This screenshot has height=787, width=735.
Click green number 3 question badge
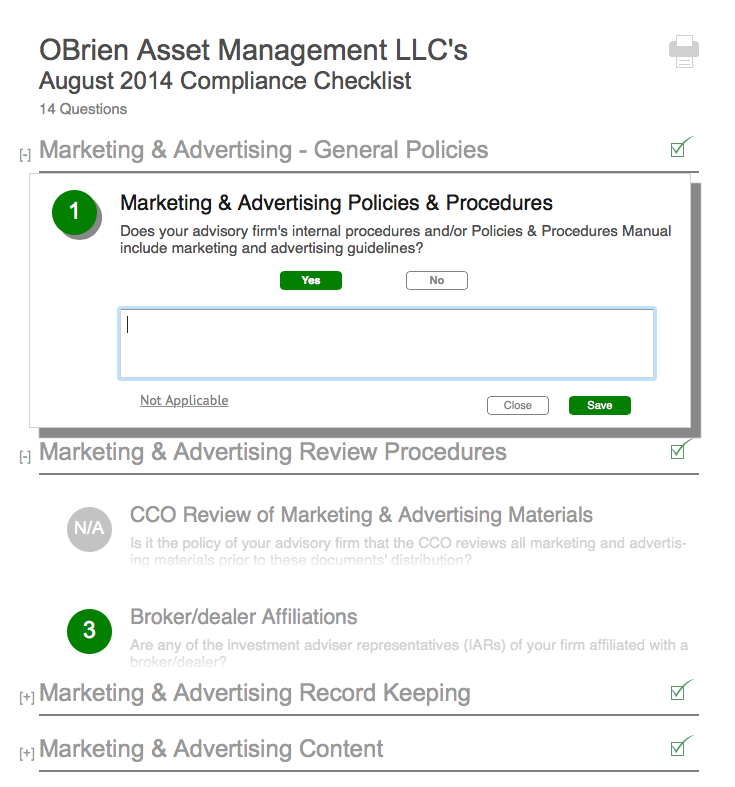(x=89, y=630)
